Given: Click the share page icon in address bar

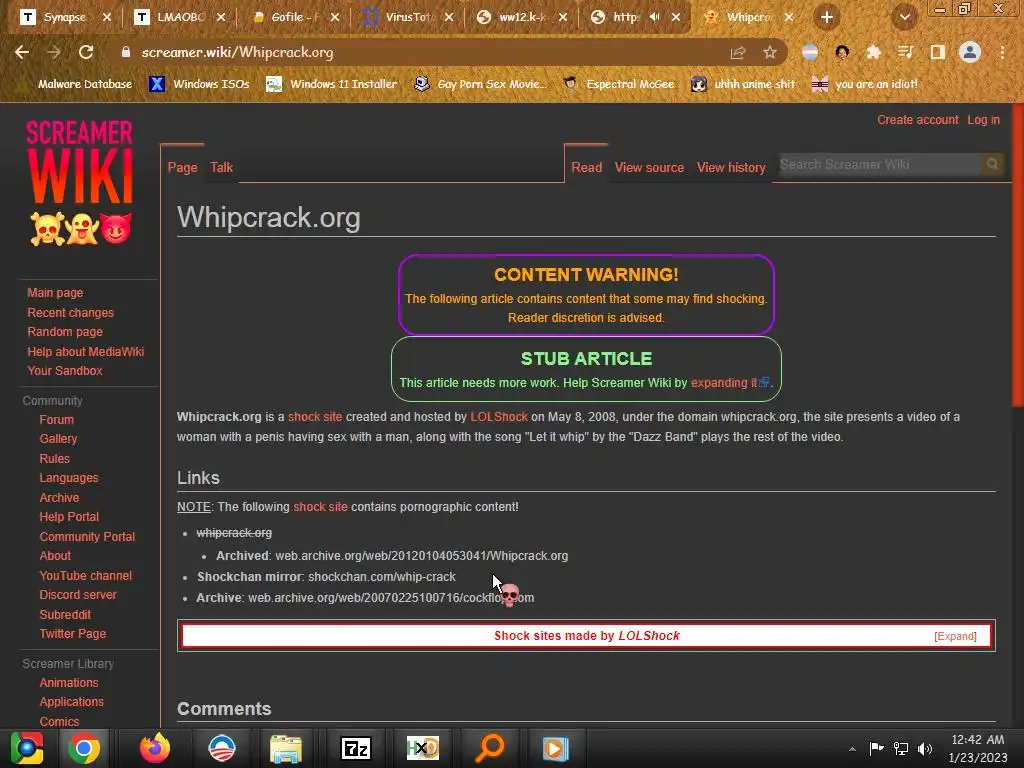Looking at the screenshot, I should tap(738, 53).
